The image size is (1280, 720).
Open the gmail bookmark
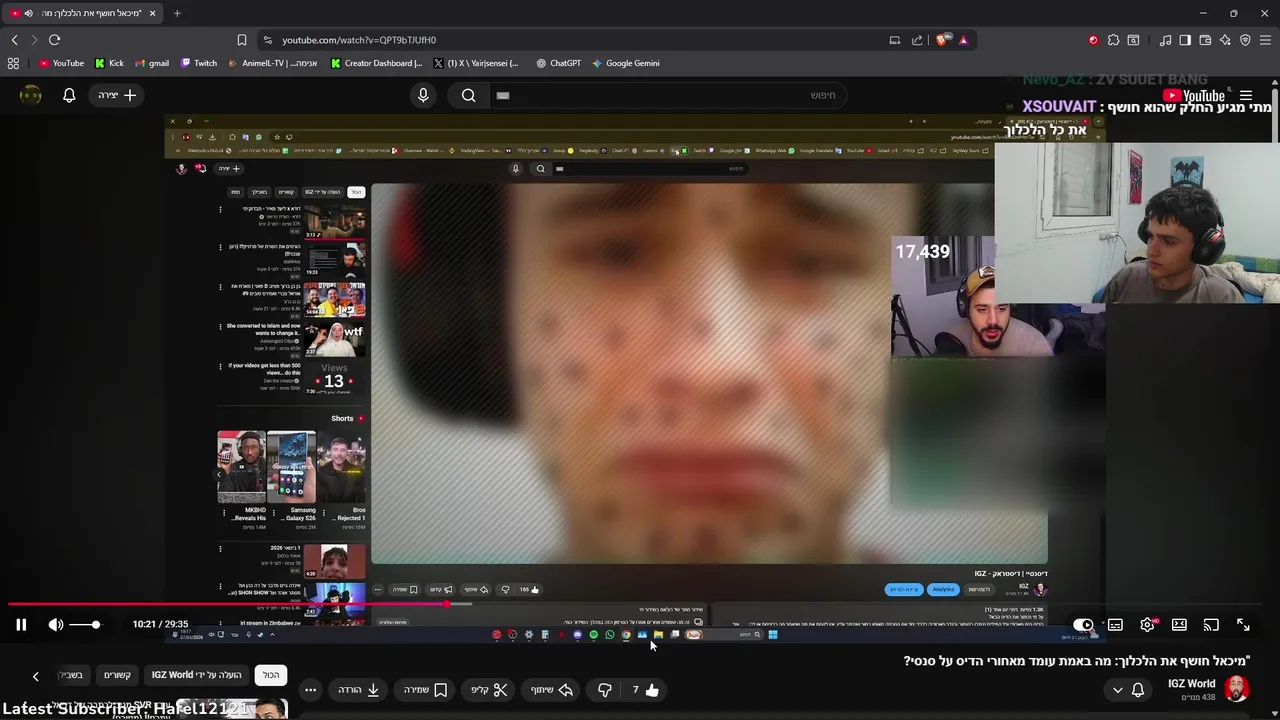click(x=152, y=63)
